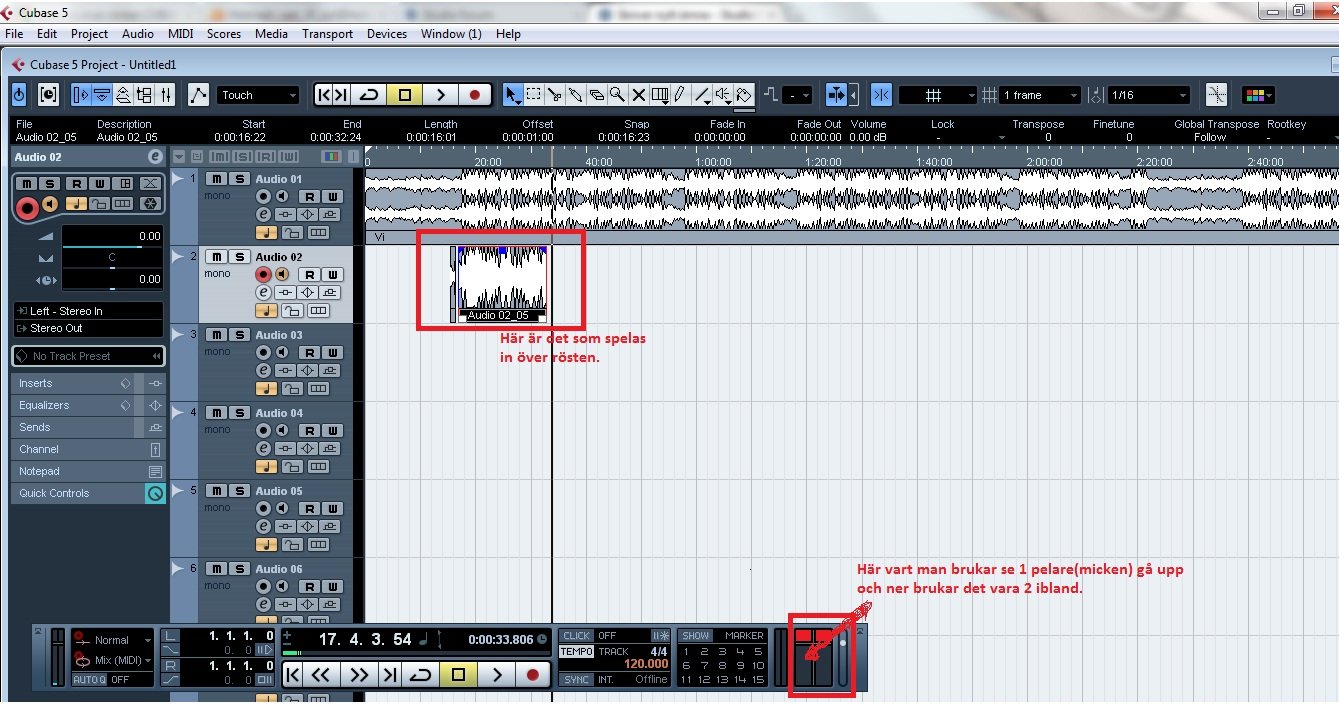Open the Project menu
This screenshot has width=1339, height=705.
coord(89,33)
